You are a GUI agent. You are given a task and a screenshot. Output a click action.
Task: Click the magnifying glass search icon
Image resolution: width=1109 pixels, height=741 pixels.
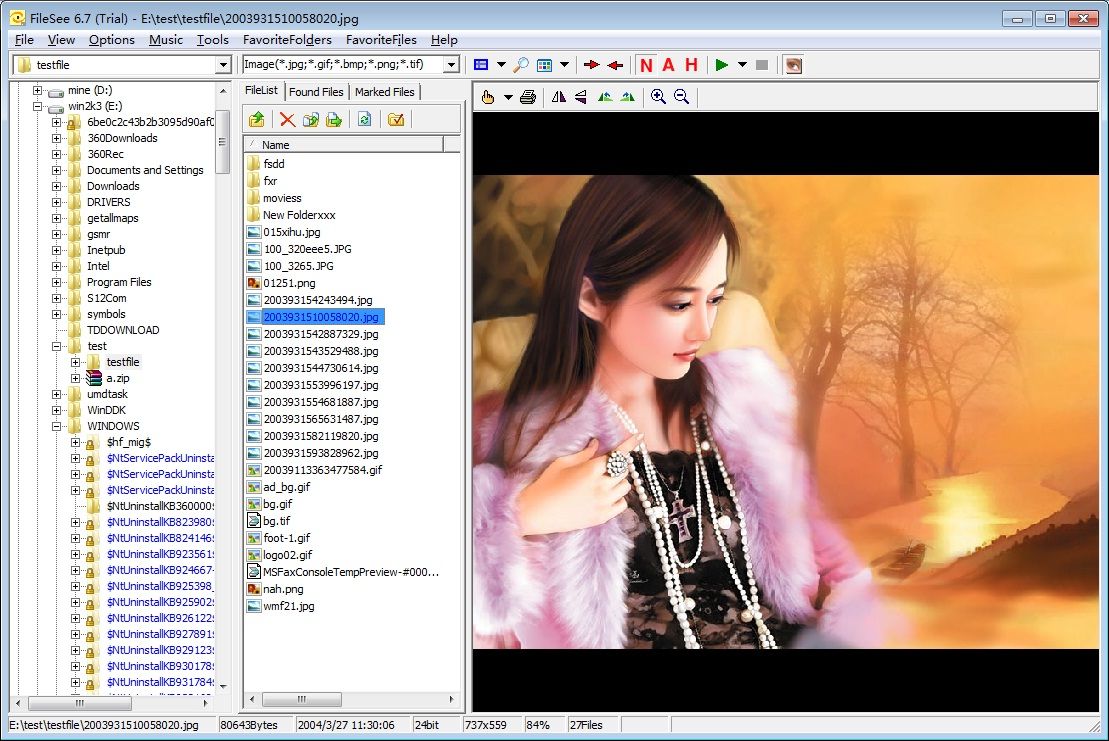[521, 65]
